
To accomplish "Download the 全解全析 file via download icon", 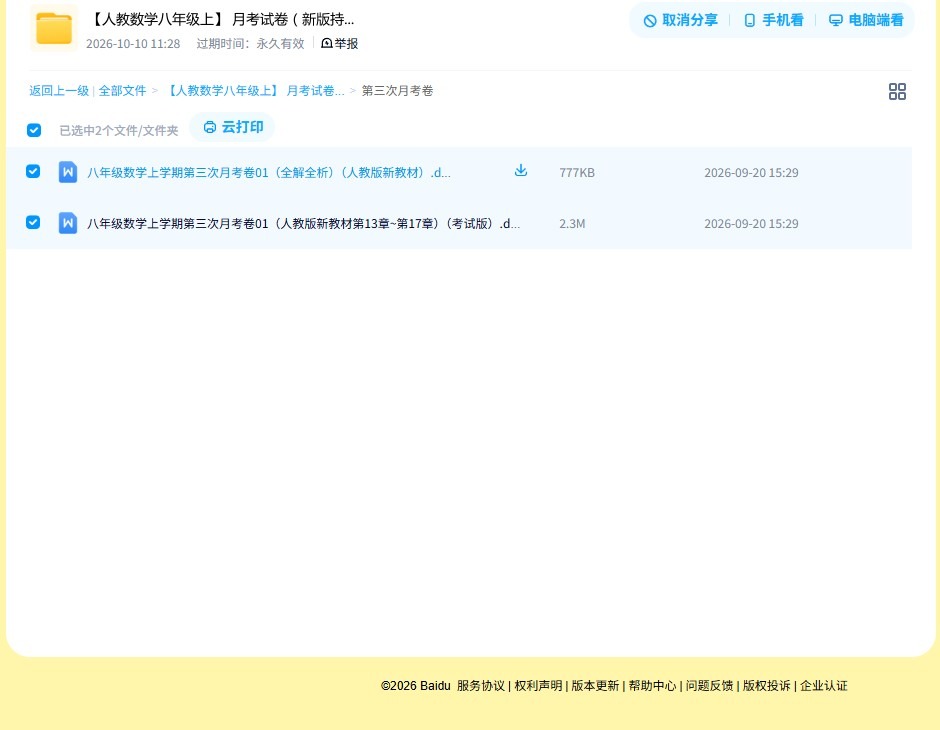I will coord(521,170).
